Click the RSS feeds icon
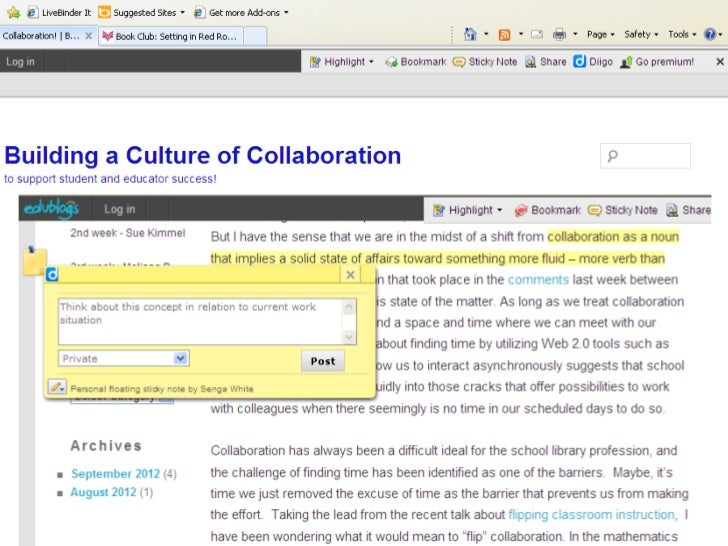 pyautogui.click(x=505, y=34)
